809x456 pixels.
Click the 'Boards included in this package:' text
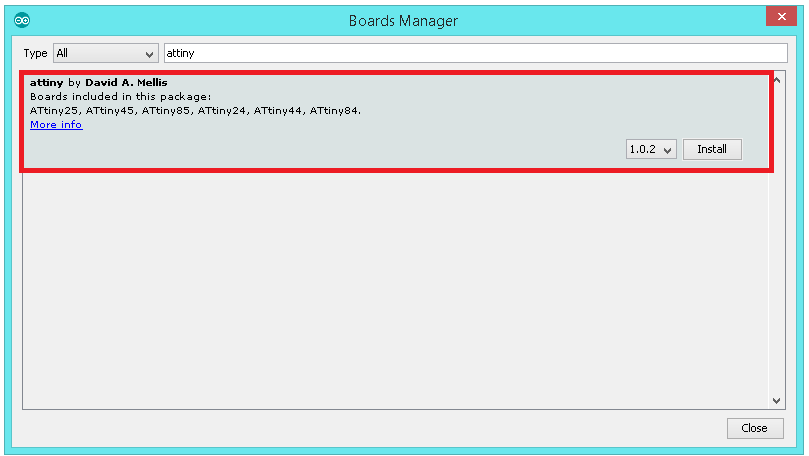pos(121,96)
